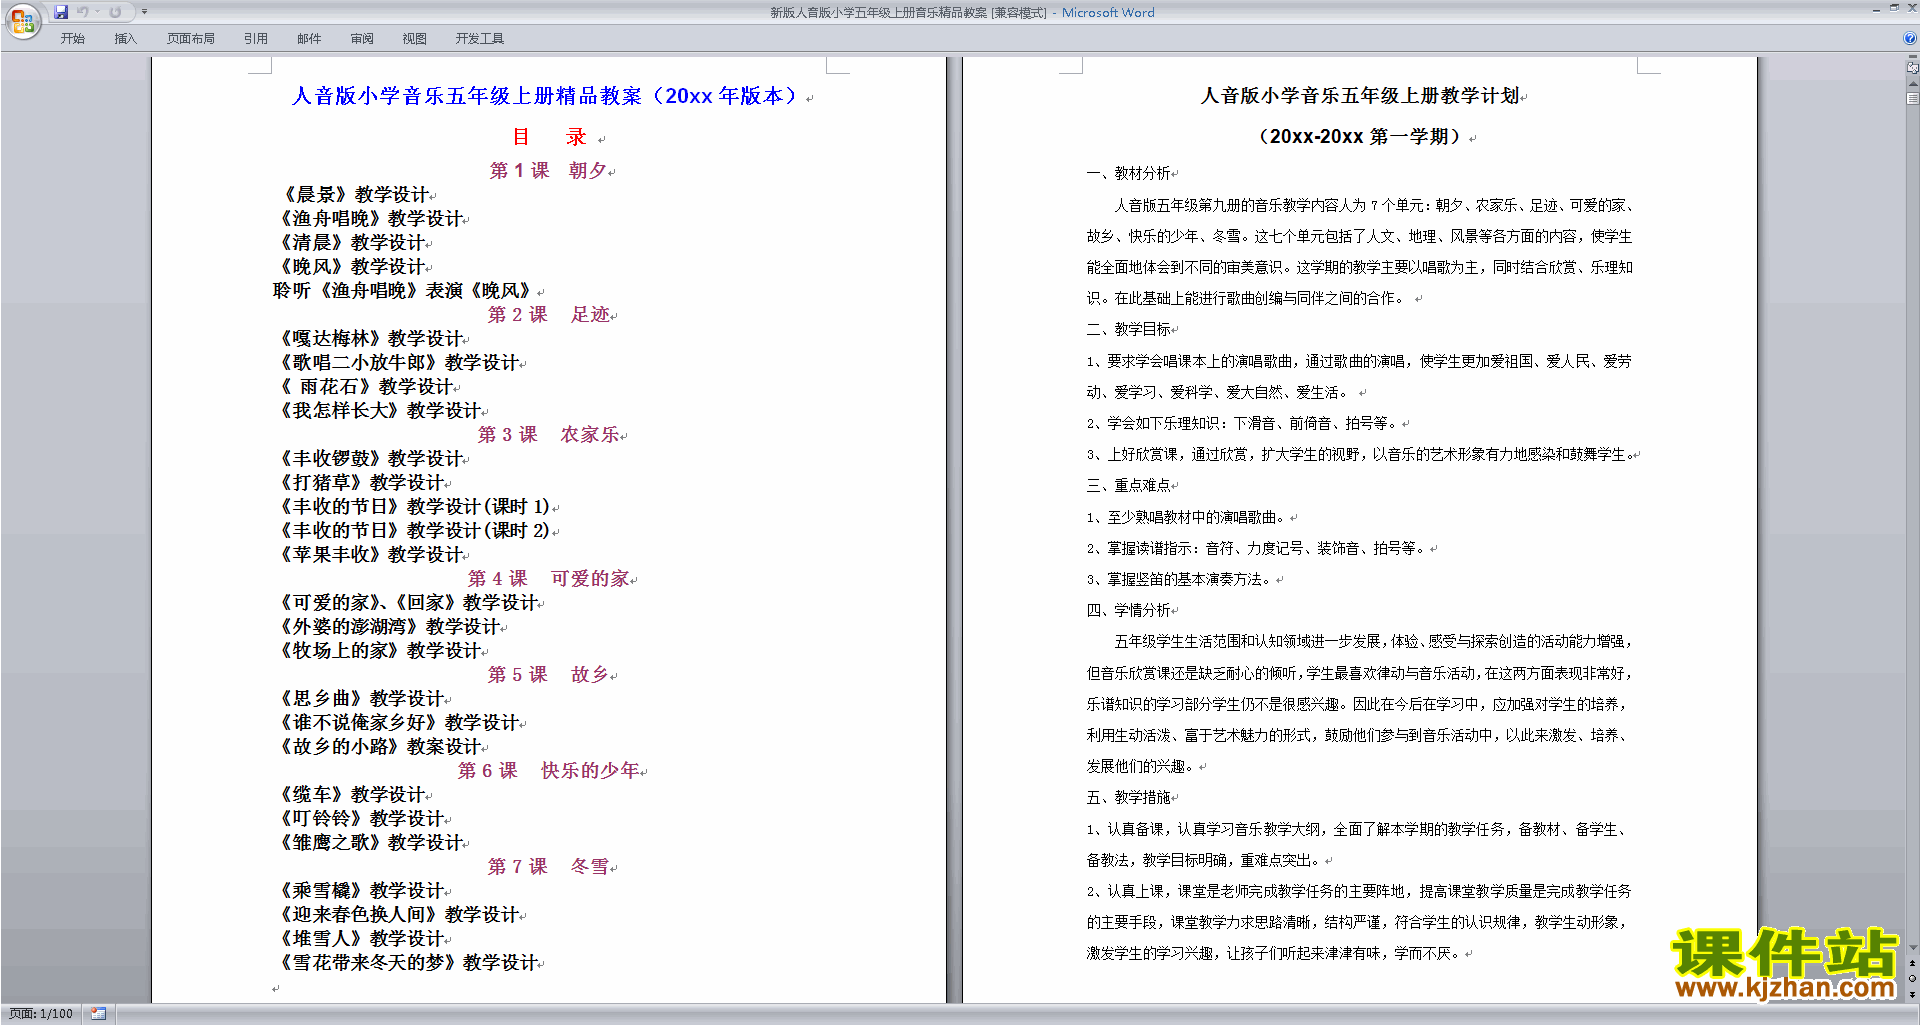Click entry 《渔舟唱晚》教学设计

(x=371, y=219)
